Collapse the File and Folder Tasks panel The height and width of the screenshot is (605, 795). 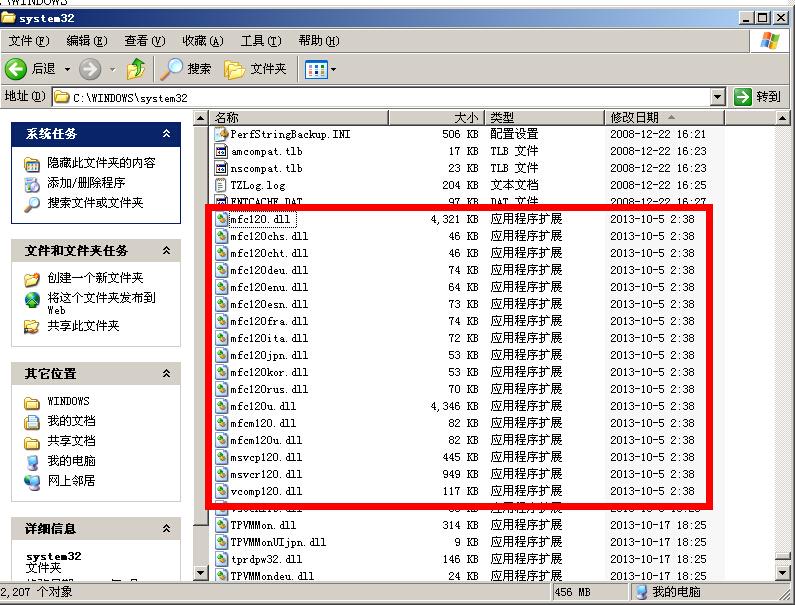coord(166,251)
